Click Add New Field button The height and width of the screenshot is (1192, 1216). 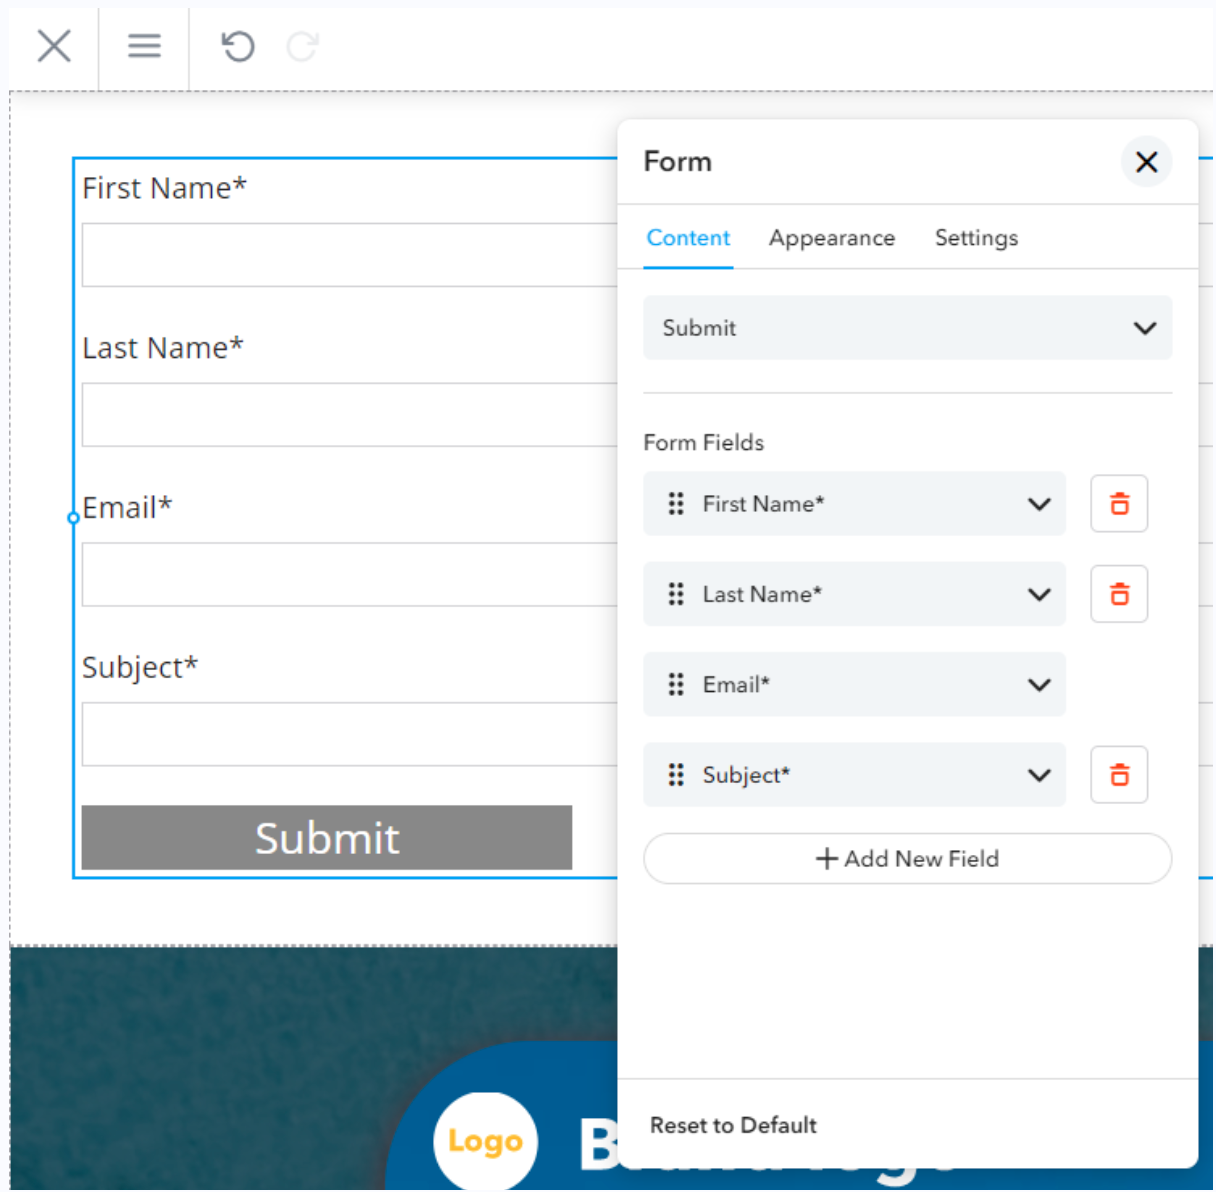pyautogui.click(x=907, y=859)
